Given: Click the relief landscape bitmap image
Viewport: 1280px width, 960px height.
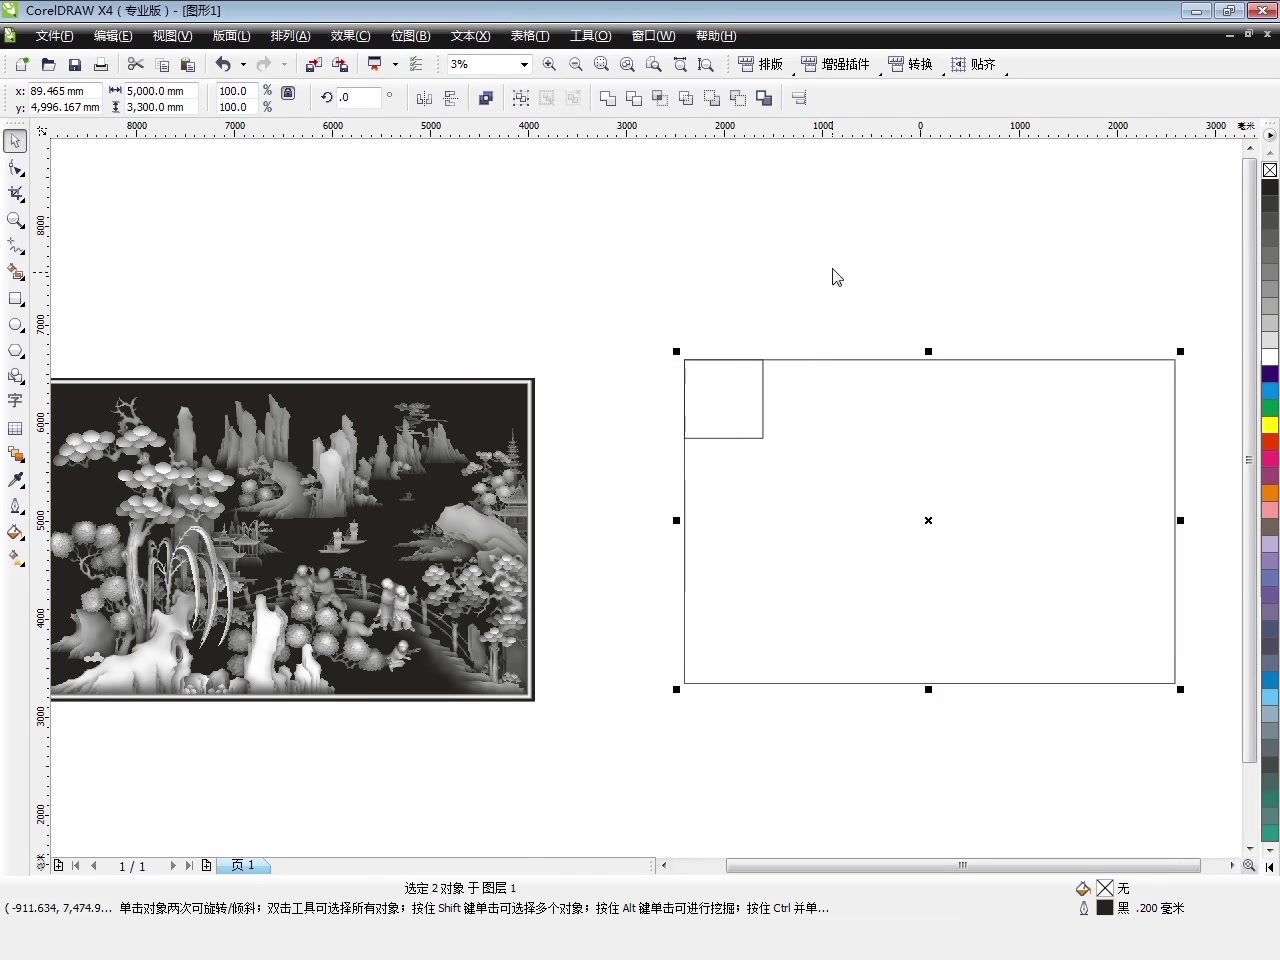Looking at the screenshot, I should [x=291, y=539].
